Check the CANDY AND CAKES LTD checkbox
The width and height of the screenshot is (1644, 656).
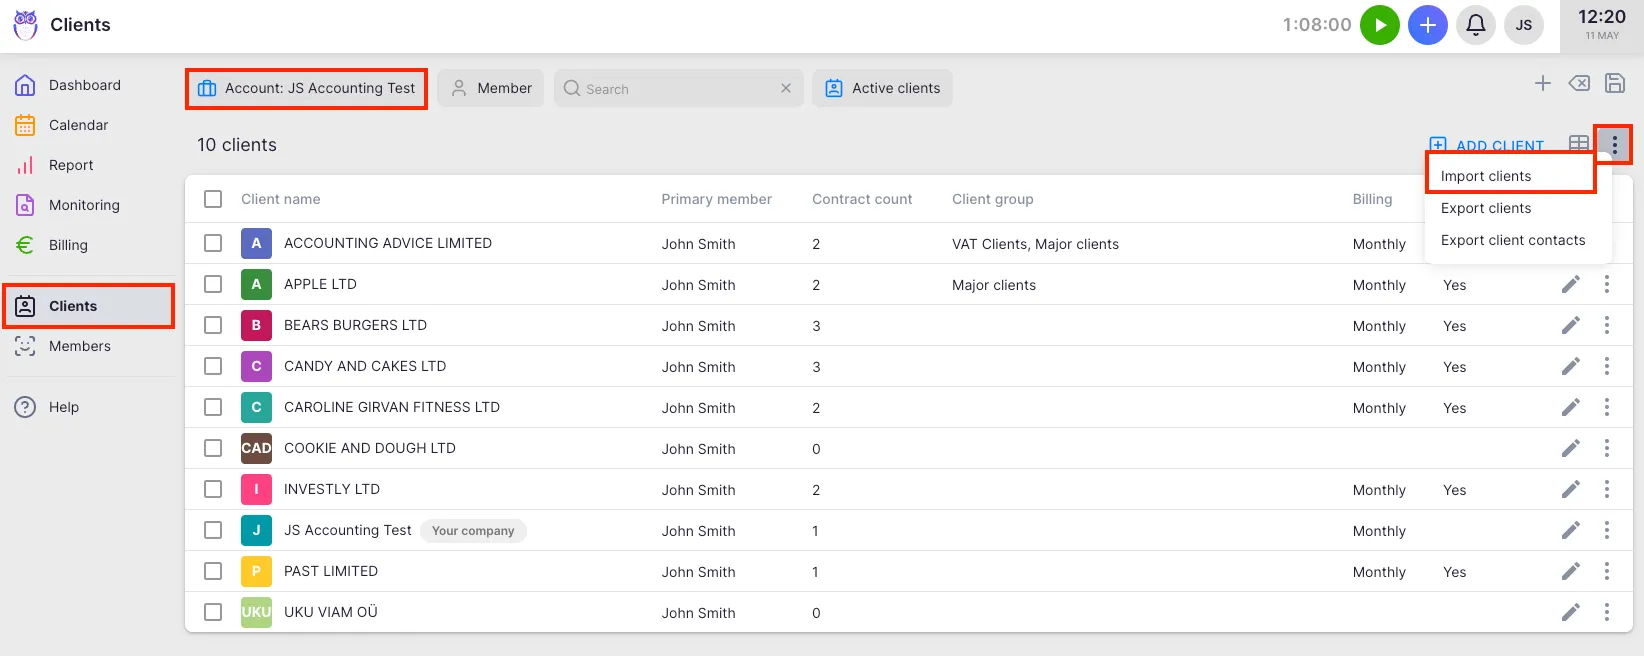213,366
